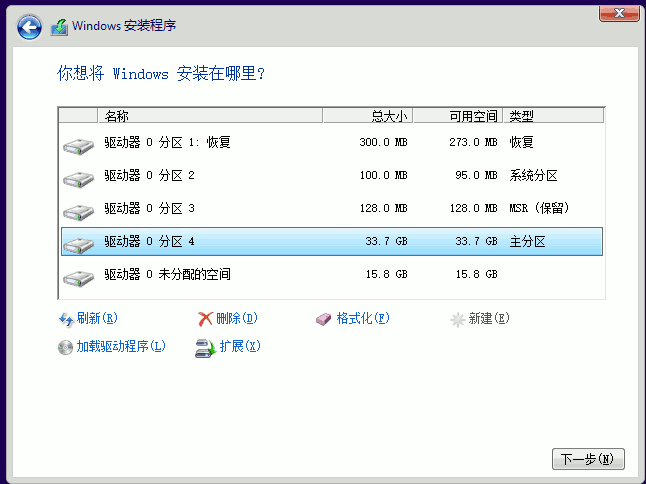
Task: Click the greyed star new-partition icon
Action: 457,320
